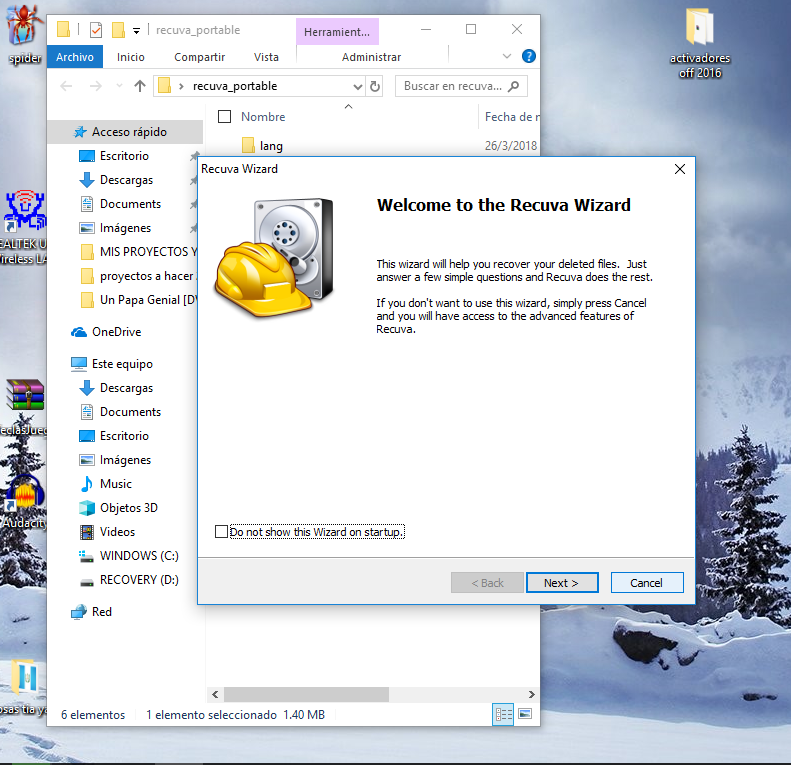Open the Music folder
Screen dimensions: 791x765
tap(116, 484)
